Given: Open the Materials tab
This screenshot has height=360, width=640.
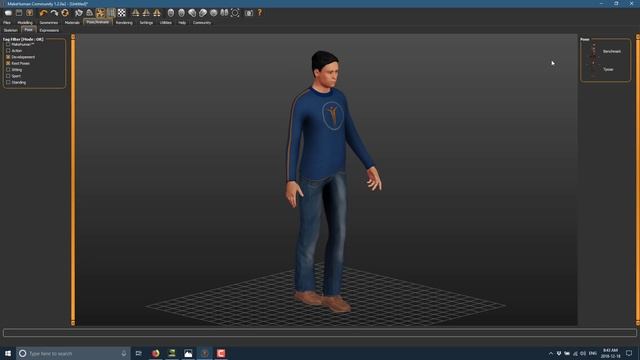Looking at the screenshot, I should pyautogui.click(x=72, y=23).
